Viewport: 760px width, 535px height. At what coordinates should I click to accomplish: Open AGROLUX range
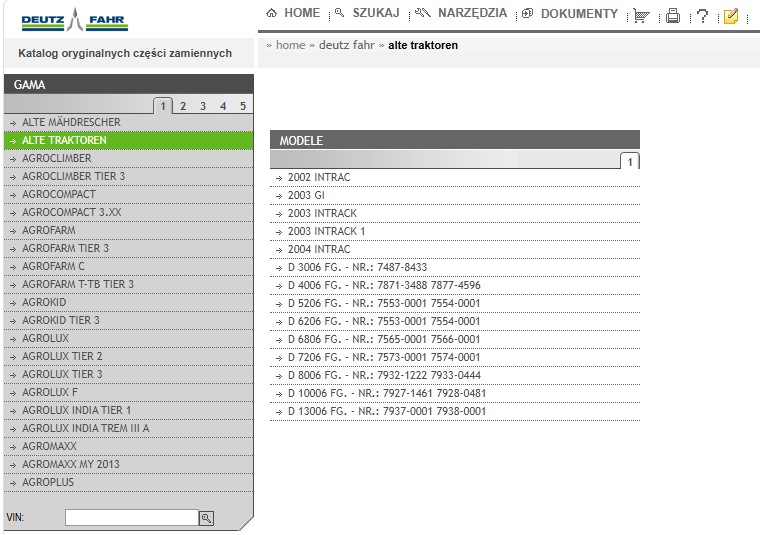(x=128, y=338)
